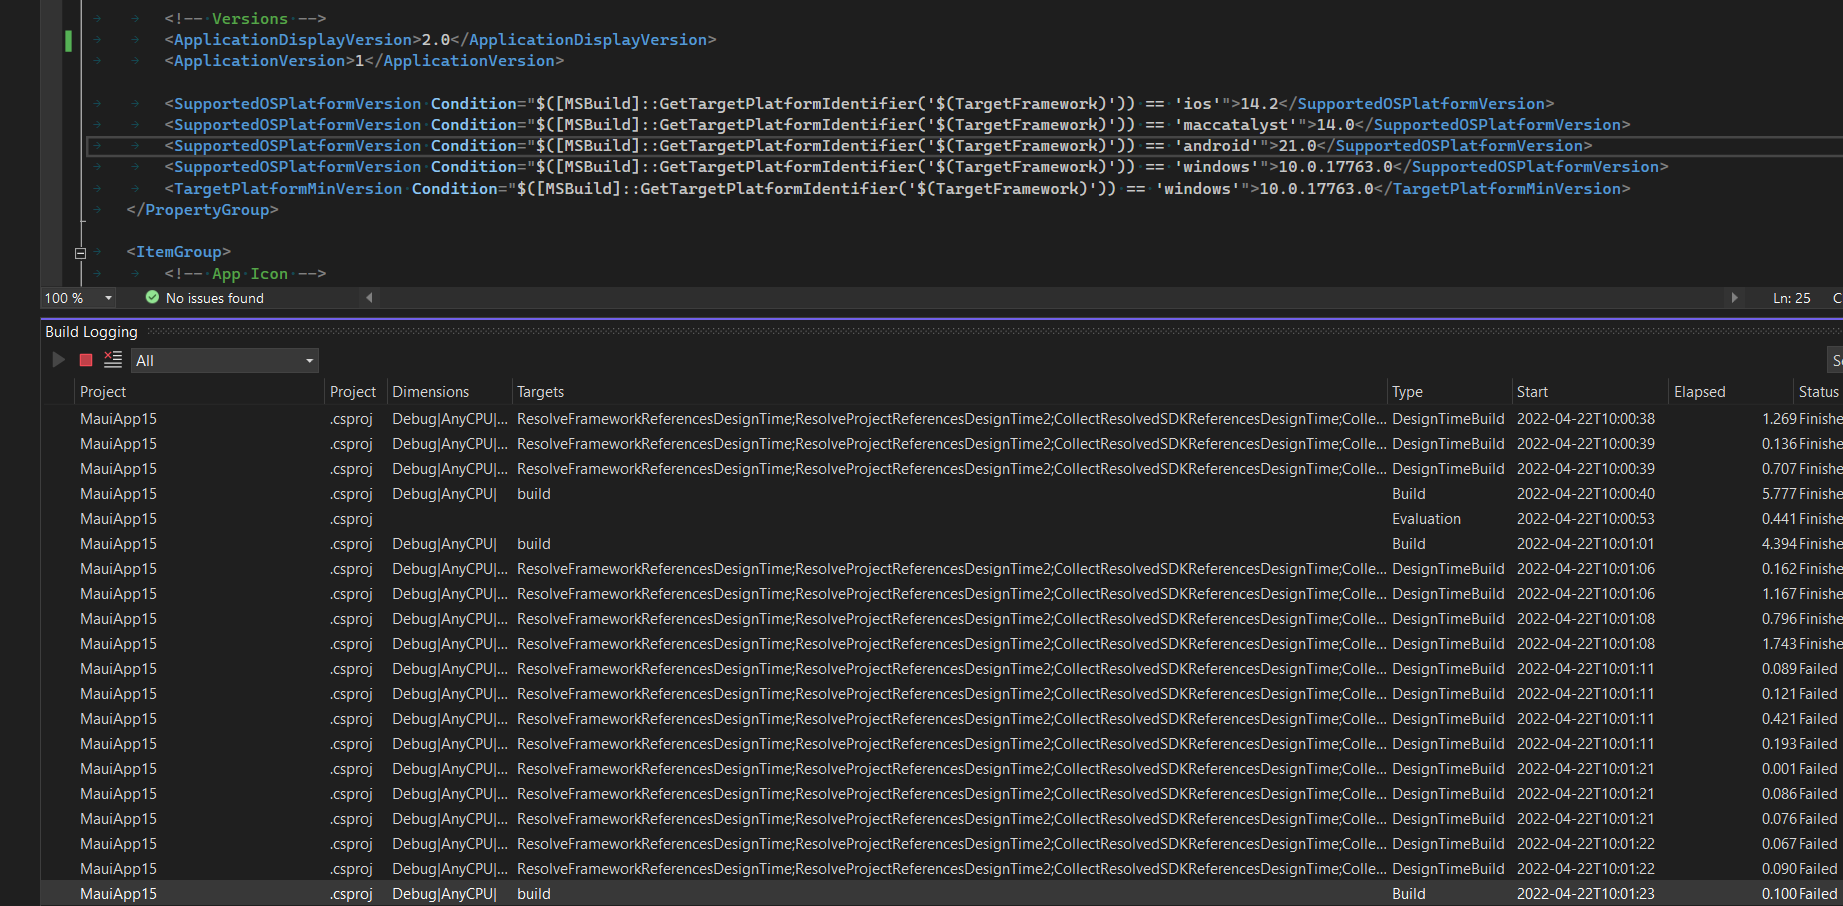Collapse the ItemGroup code region
This screenshot has width=1843, height=906.
click(x=80, y=252)
